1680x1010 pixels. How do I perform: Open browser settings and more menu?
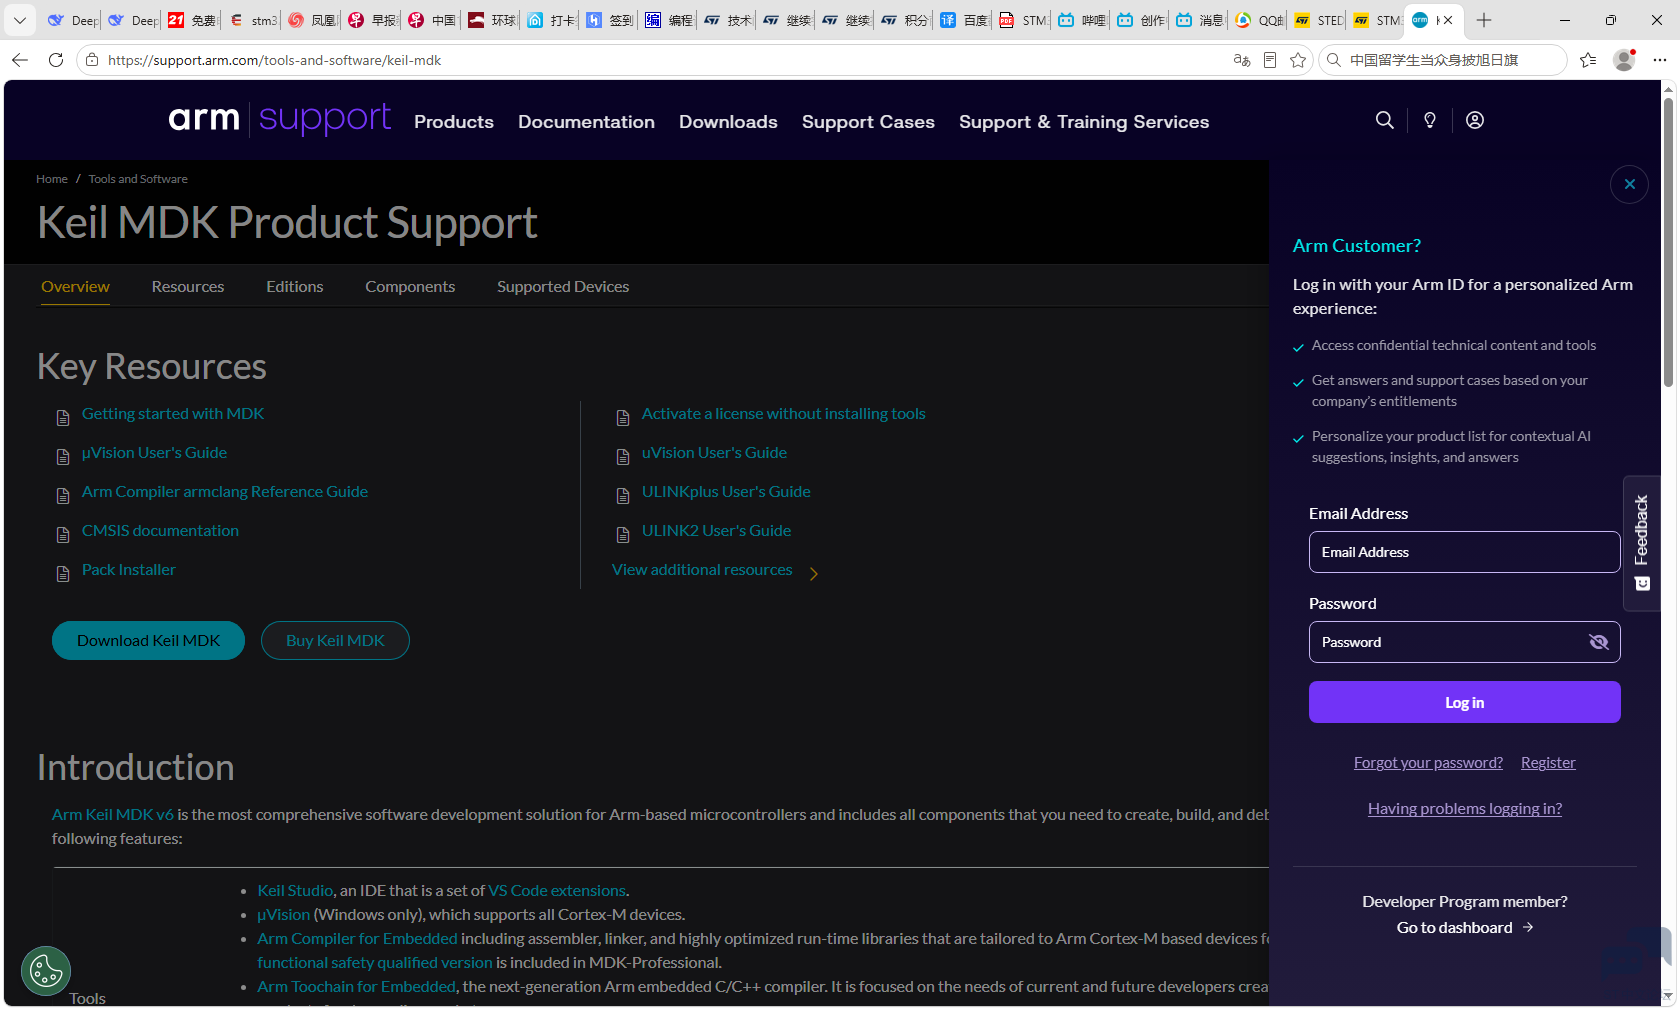(1660, 60)
